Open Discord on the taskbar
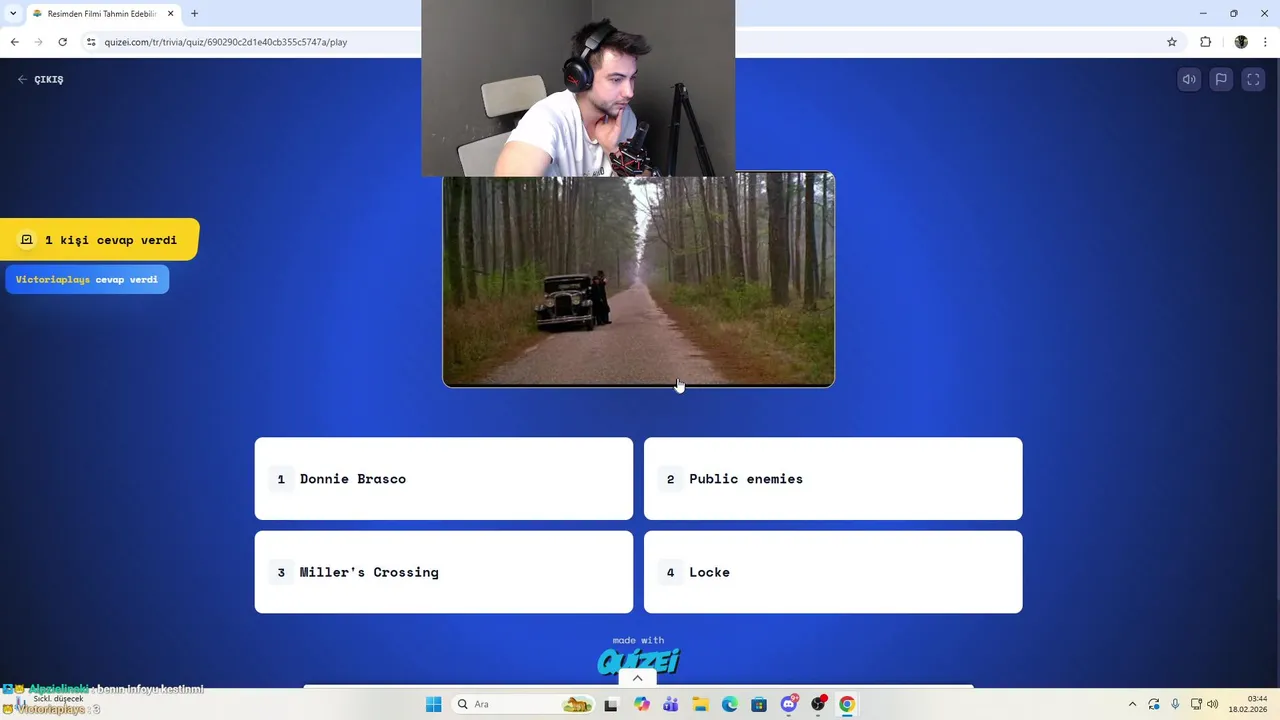 pyautogui.click(x=789, y=704)
